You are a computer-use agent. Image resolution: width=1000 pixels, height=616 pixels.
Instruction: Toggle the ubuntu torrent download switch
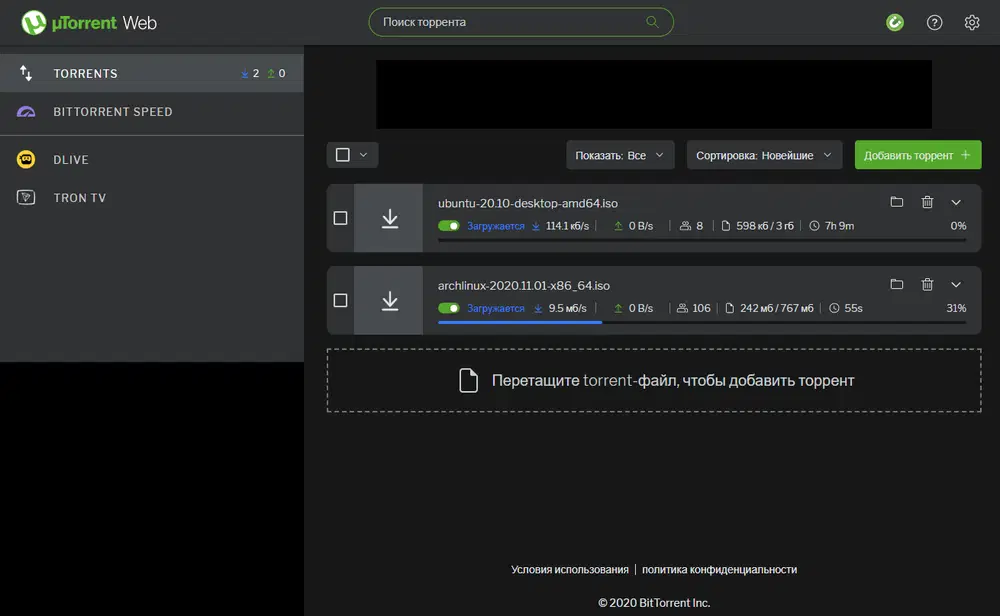coord(448,226)
